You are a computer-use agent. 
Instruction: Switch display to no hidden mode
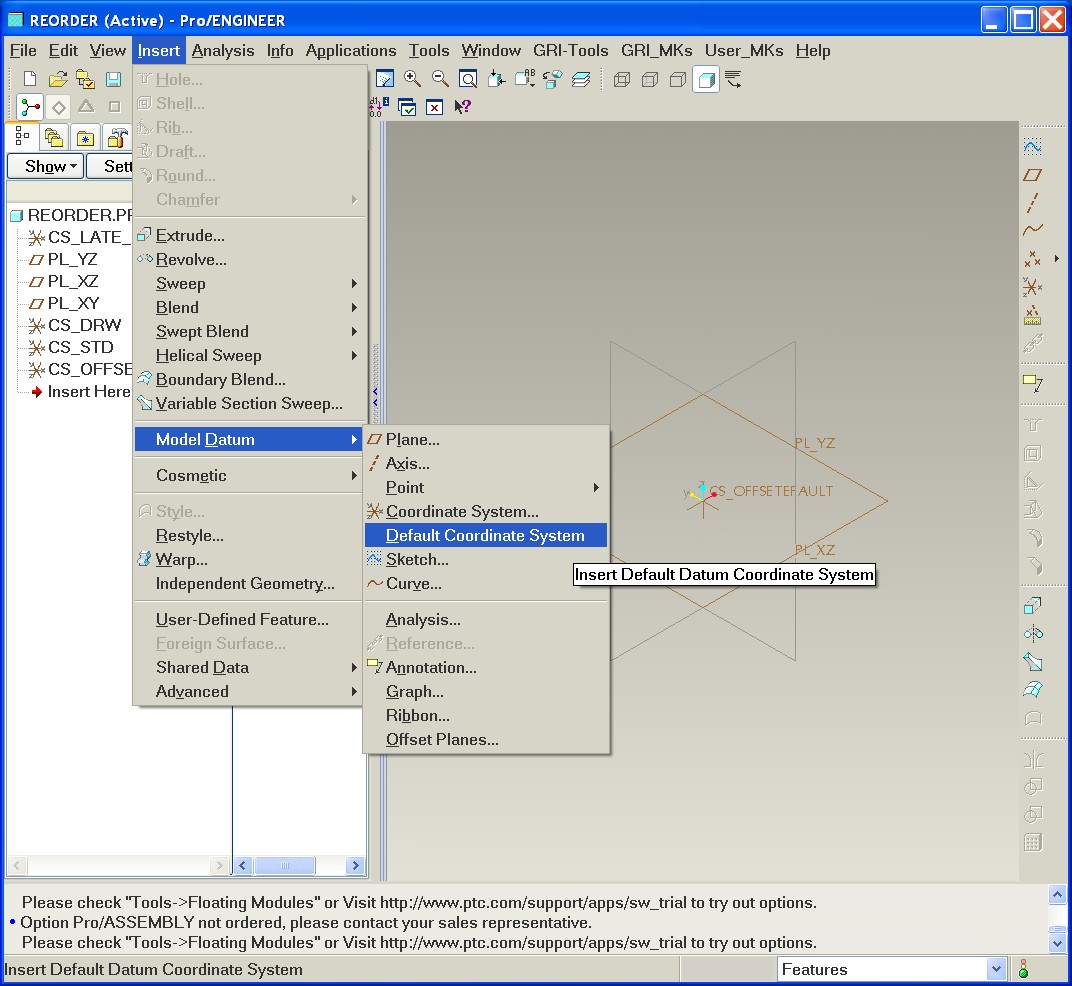[678, 80]
